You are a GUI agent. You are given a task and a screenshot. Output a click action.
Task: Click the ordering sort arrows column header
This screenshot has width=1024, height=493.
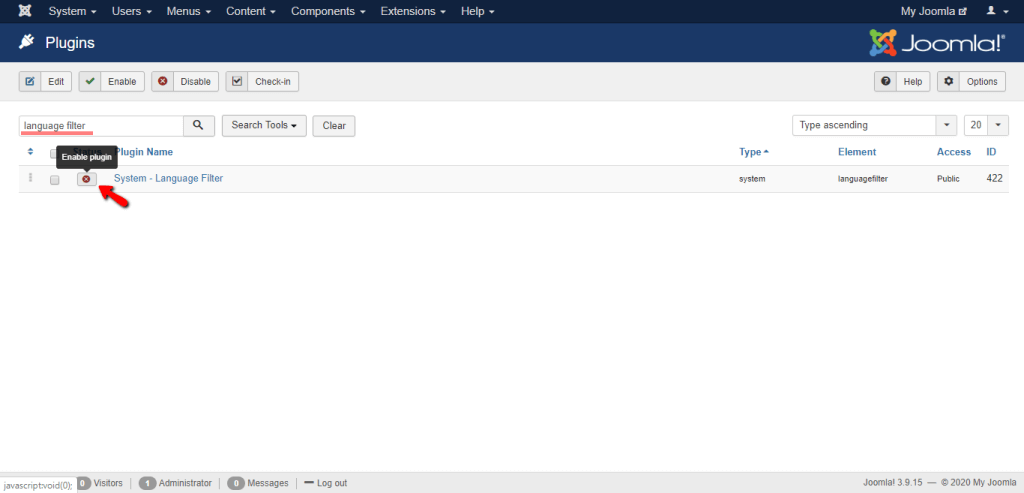tap(30, 152)
